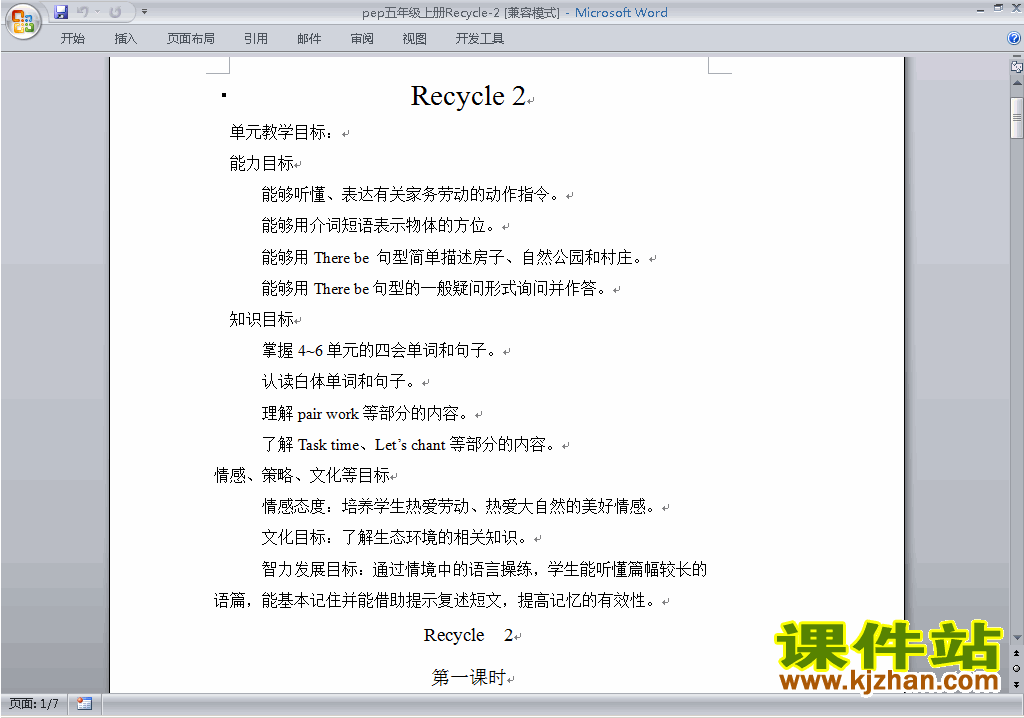This screenshot has width=1024, height=718.
Task: Click the Undo arrow icon
Action: (x=82, y=12)
